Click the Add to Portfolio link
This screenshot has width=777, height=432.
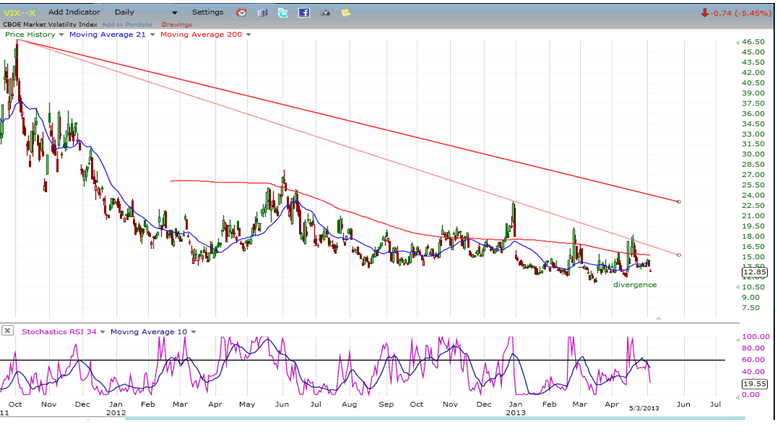pyautogui.click(x=127, y=24)
